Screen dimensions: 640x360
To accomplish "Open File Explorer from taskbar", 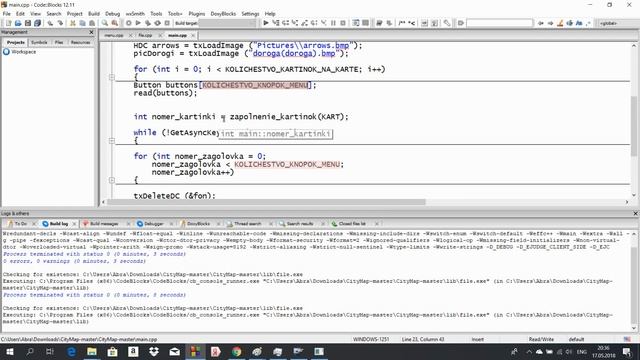I will 92,351.
